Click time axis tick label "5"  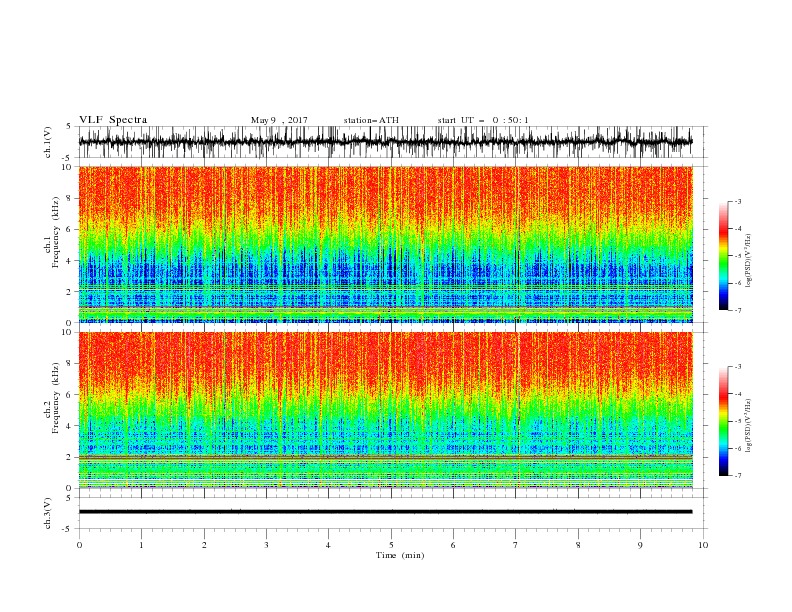391,545
